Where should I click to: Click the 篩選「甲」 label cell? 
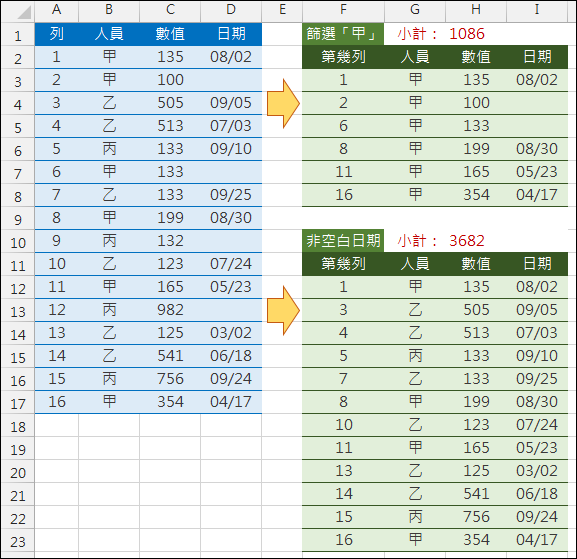pyautogui.click(x=343, y=34)
